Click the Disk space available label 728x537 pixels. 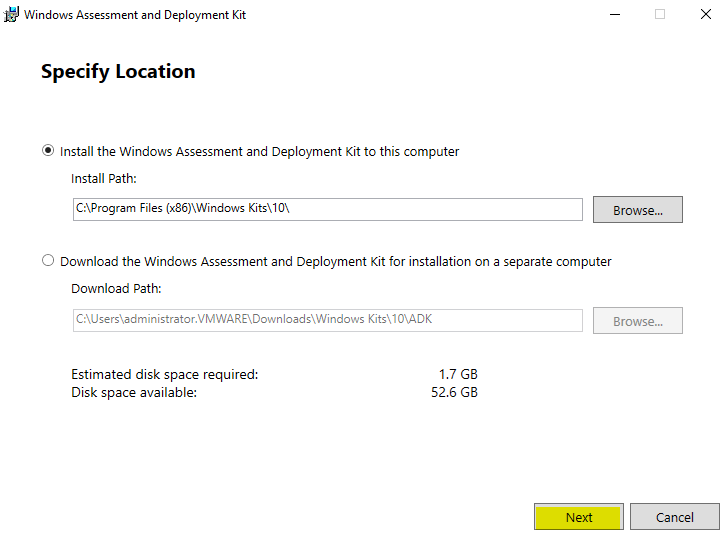point(134,392)
